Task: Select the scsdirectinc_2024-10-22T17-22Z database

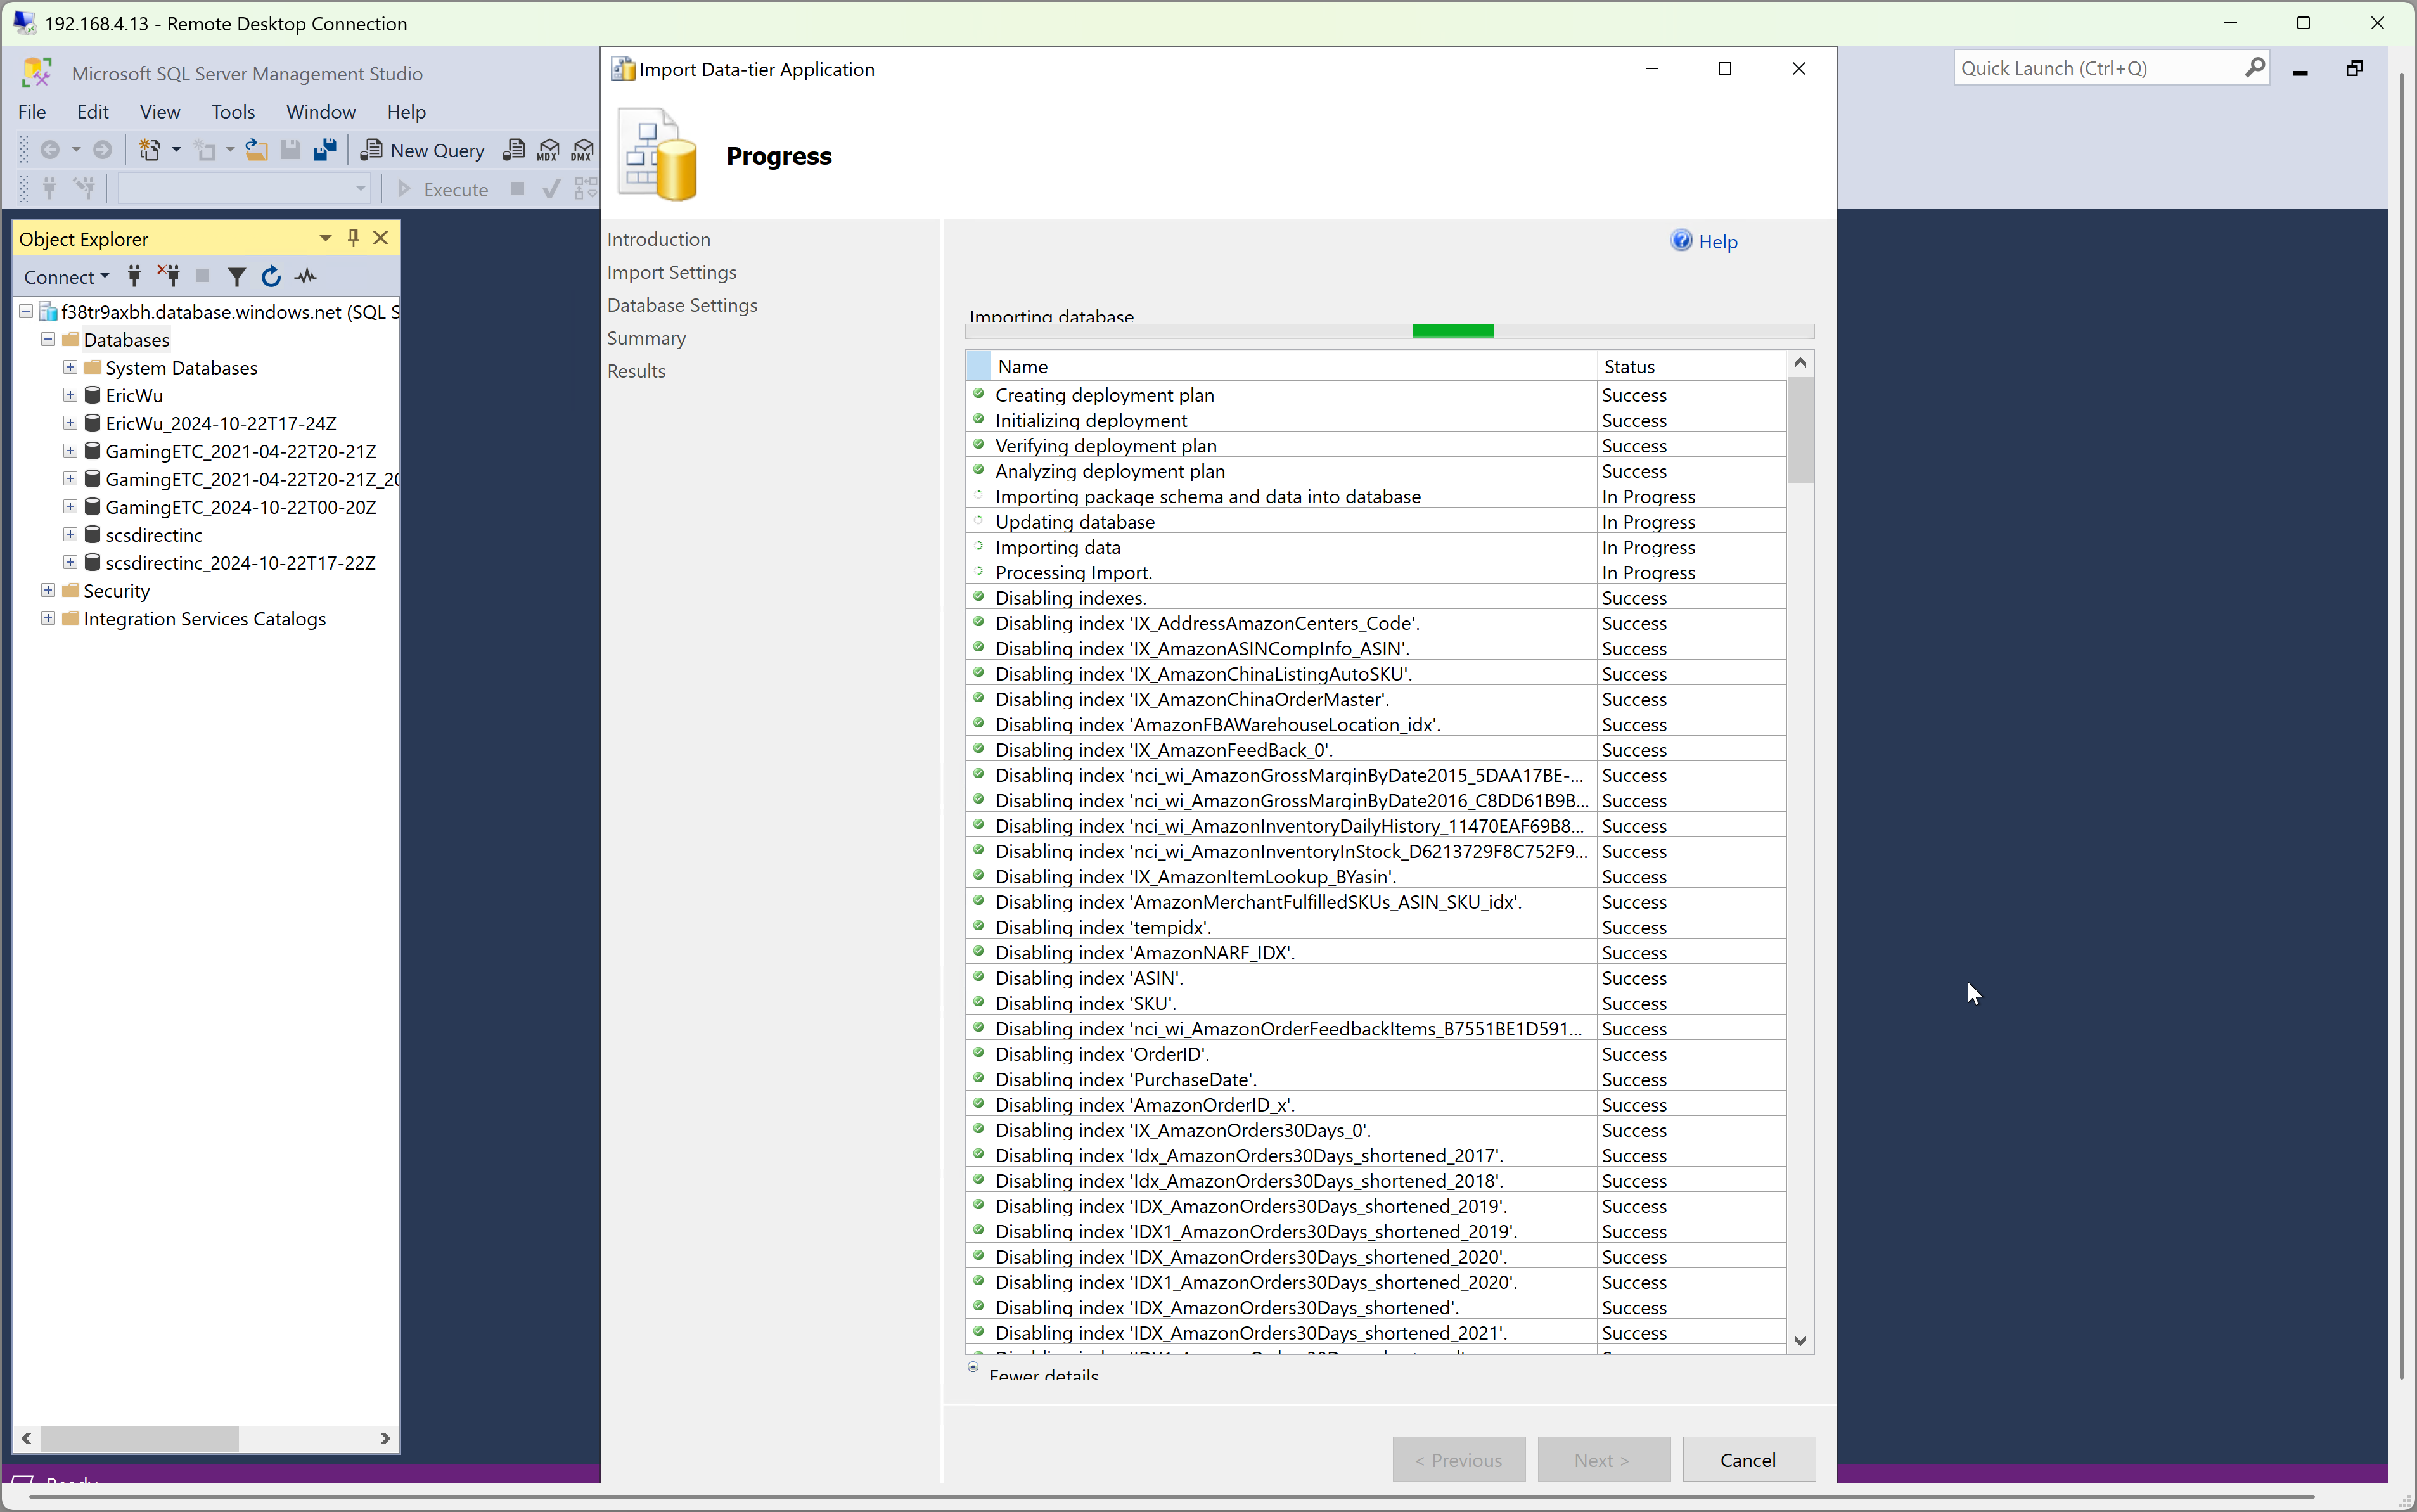Action: point(241,563)
